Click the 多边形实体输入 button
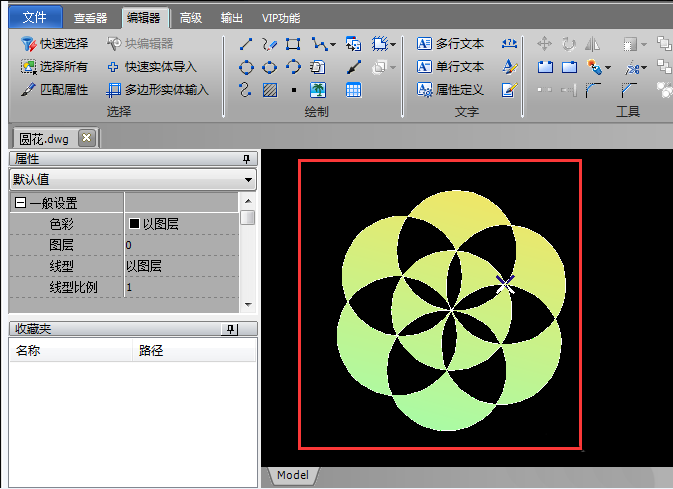This screenshot has width=673, height=489. 158,90
